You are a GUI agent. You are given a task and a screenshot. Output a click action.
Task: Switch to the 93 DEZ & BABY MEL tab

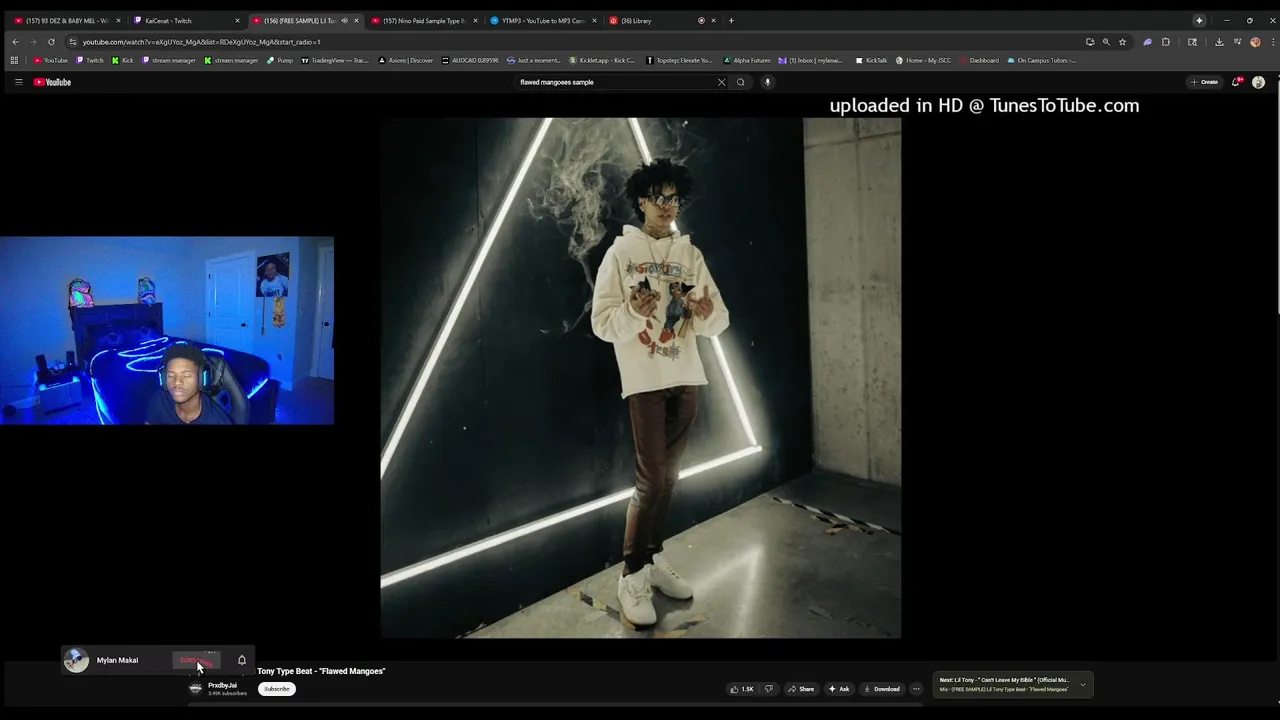[67, 20]
